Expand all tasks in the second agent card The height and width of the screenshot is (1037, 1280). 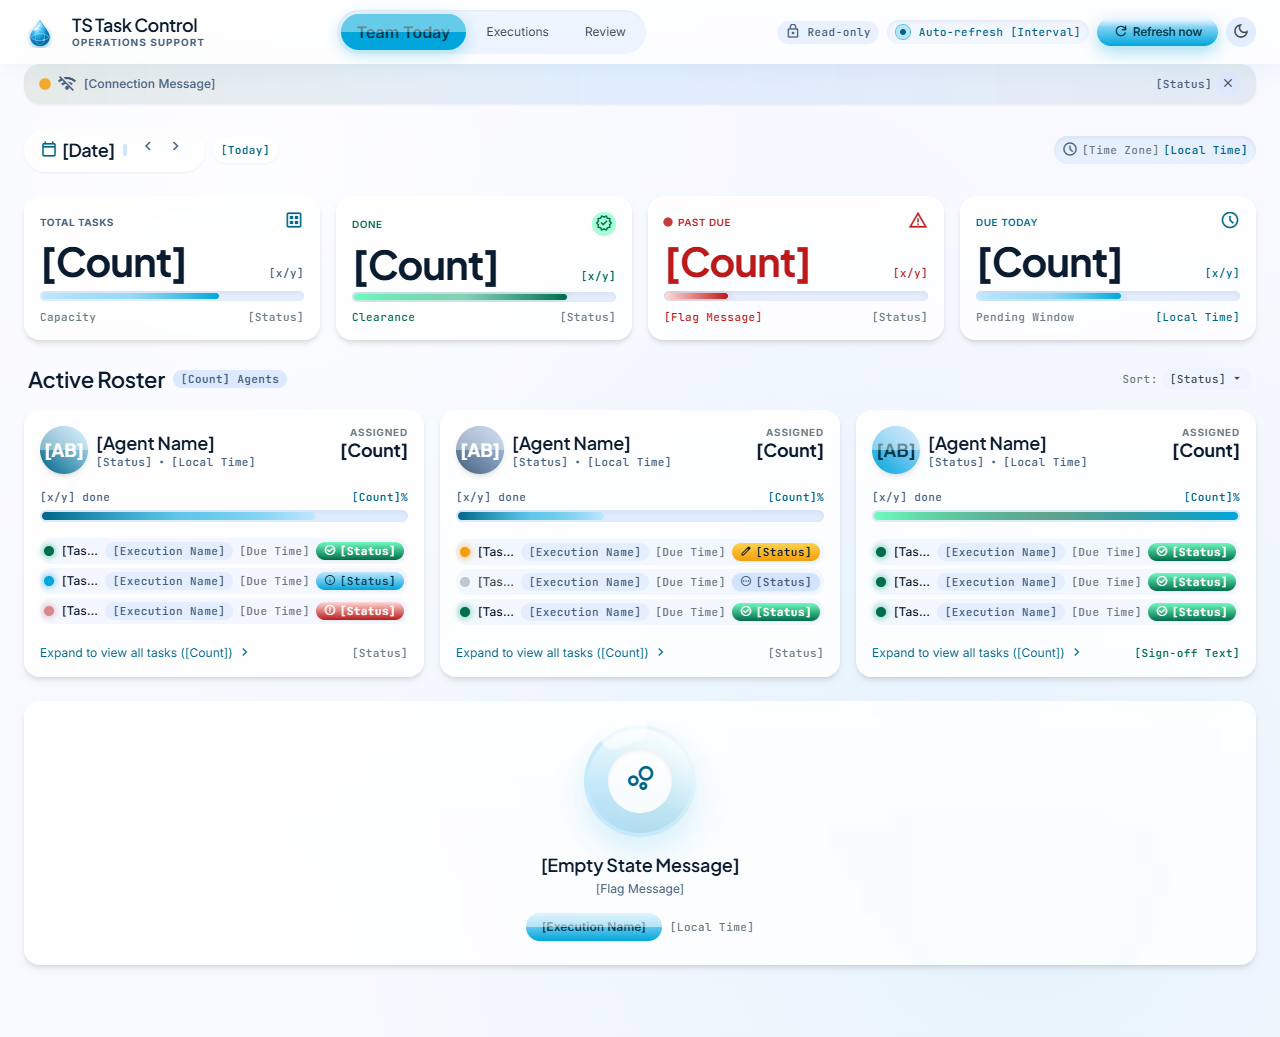[560, 653]
